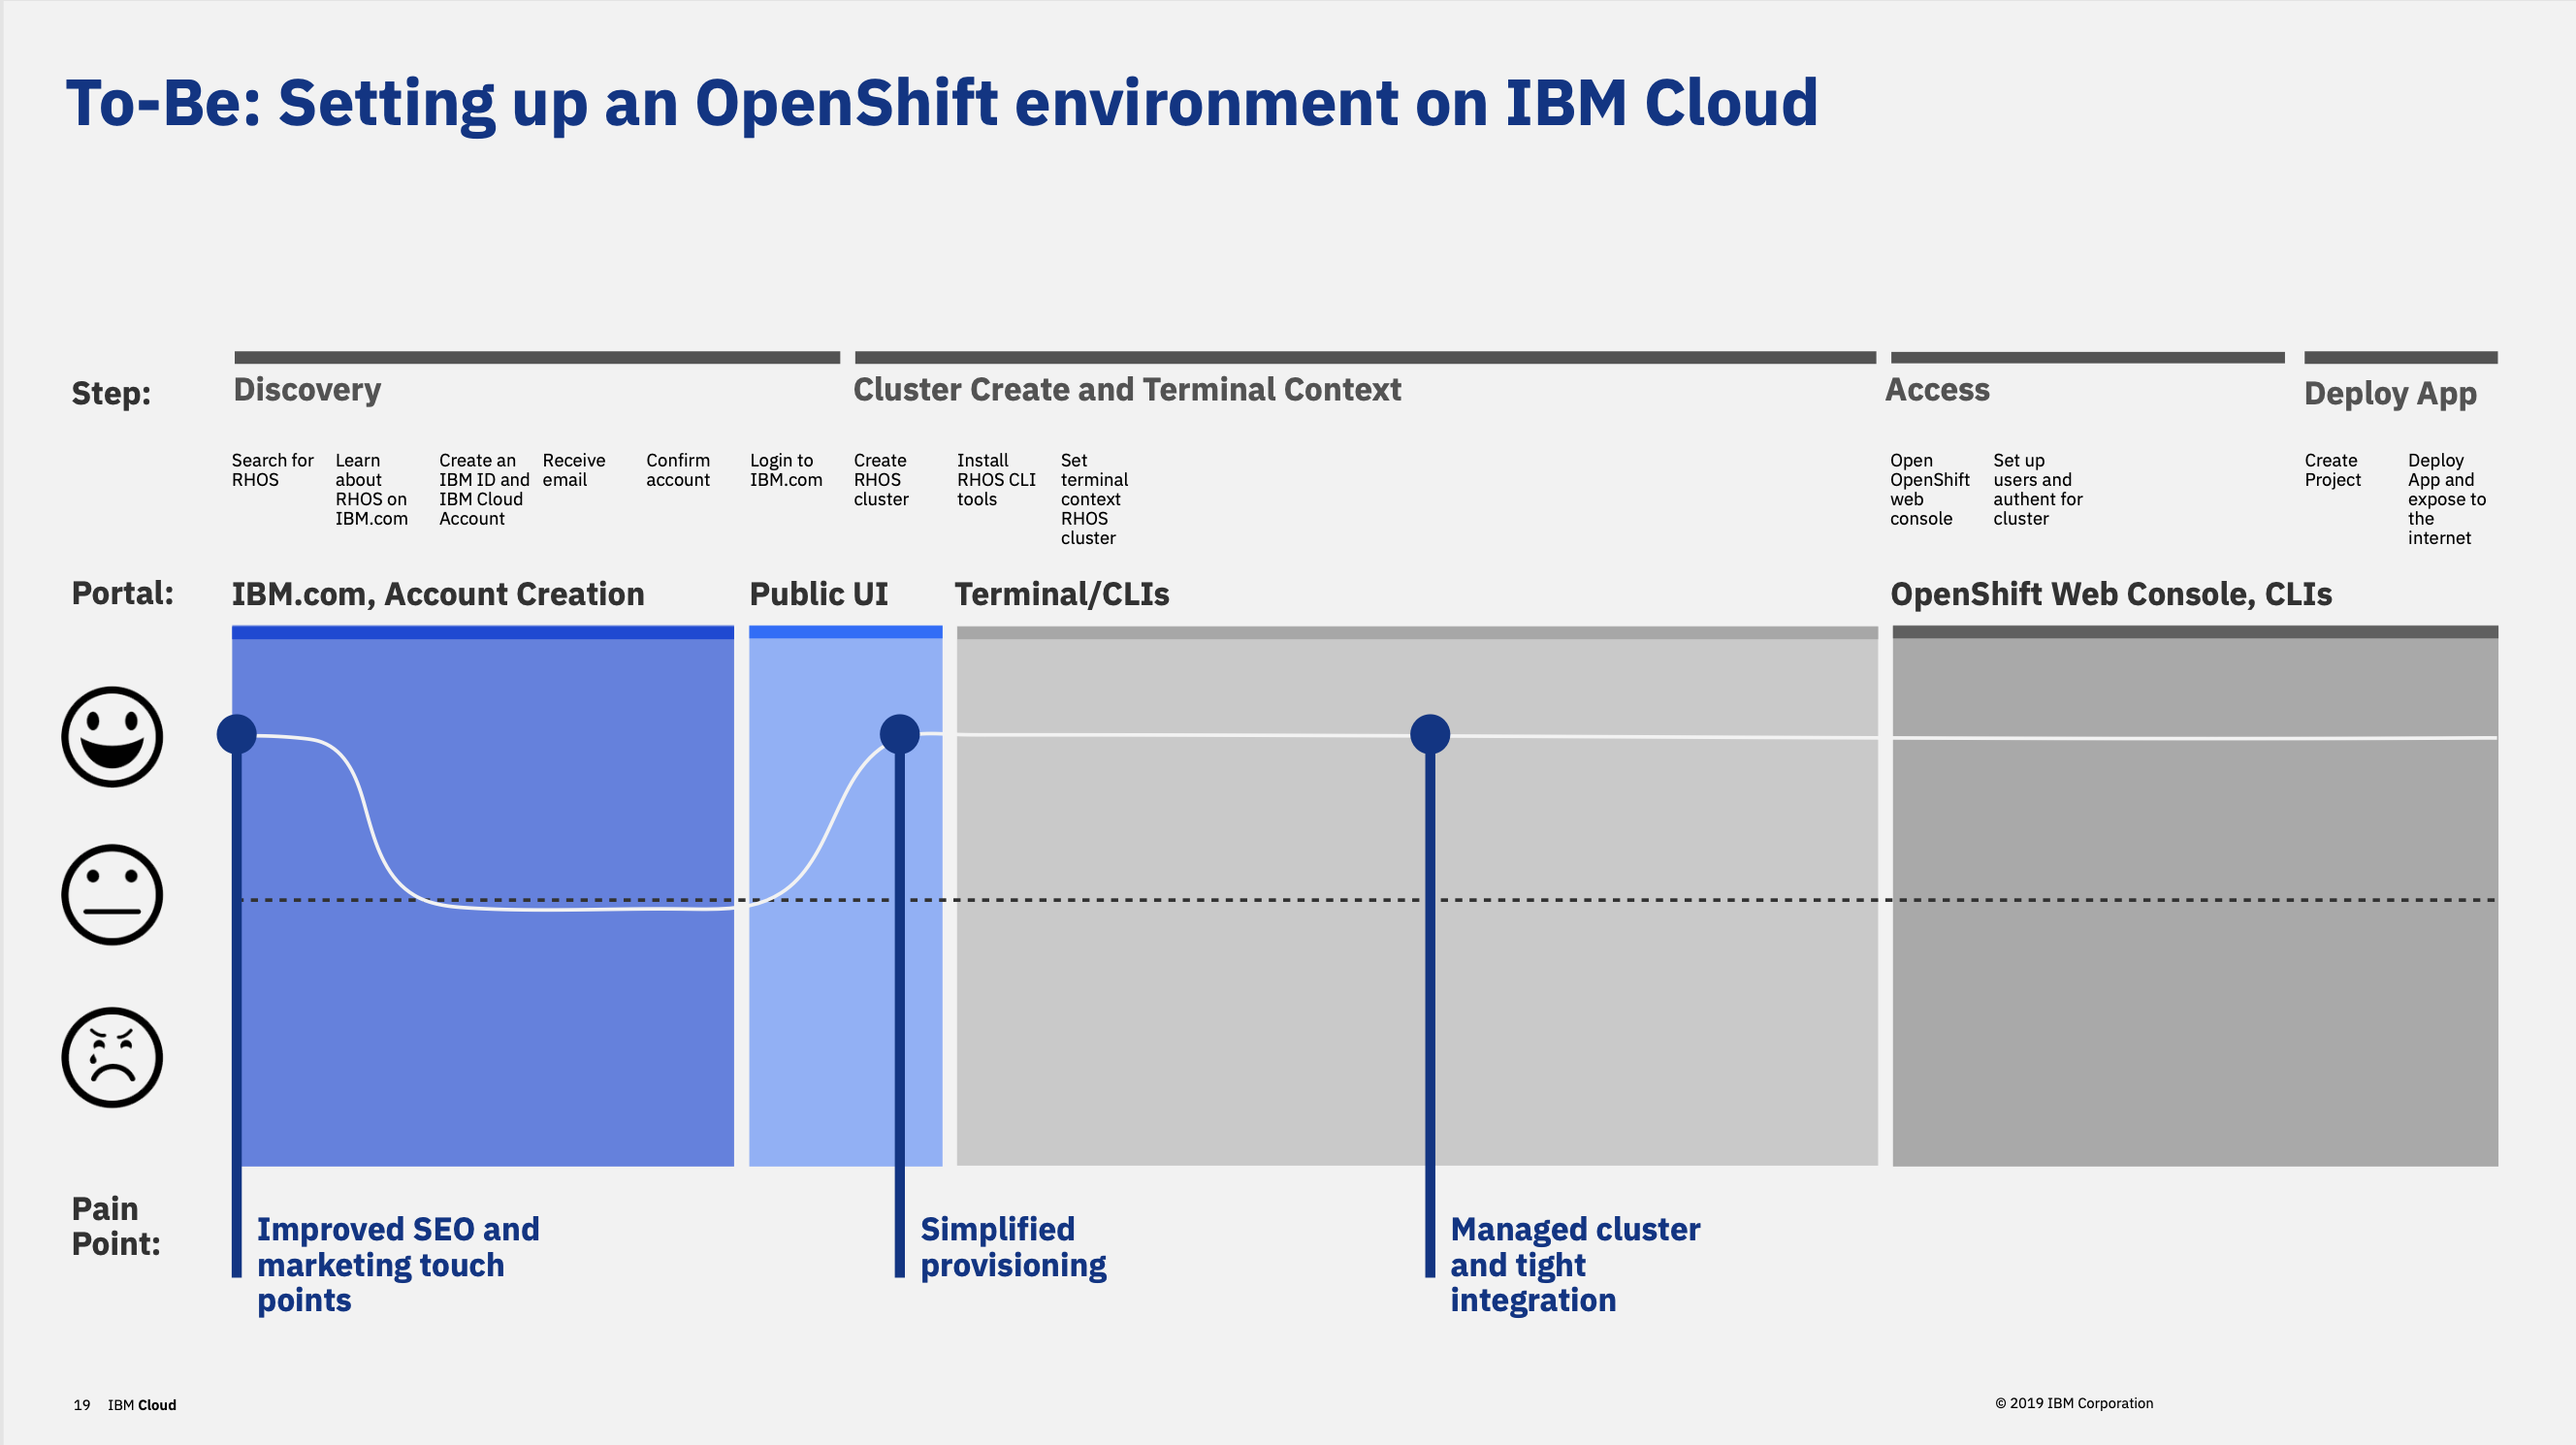Click the 'Portal:' row label
The image size is (2576, 1445).
click(122, 593)
